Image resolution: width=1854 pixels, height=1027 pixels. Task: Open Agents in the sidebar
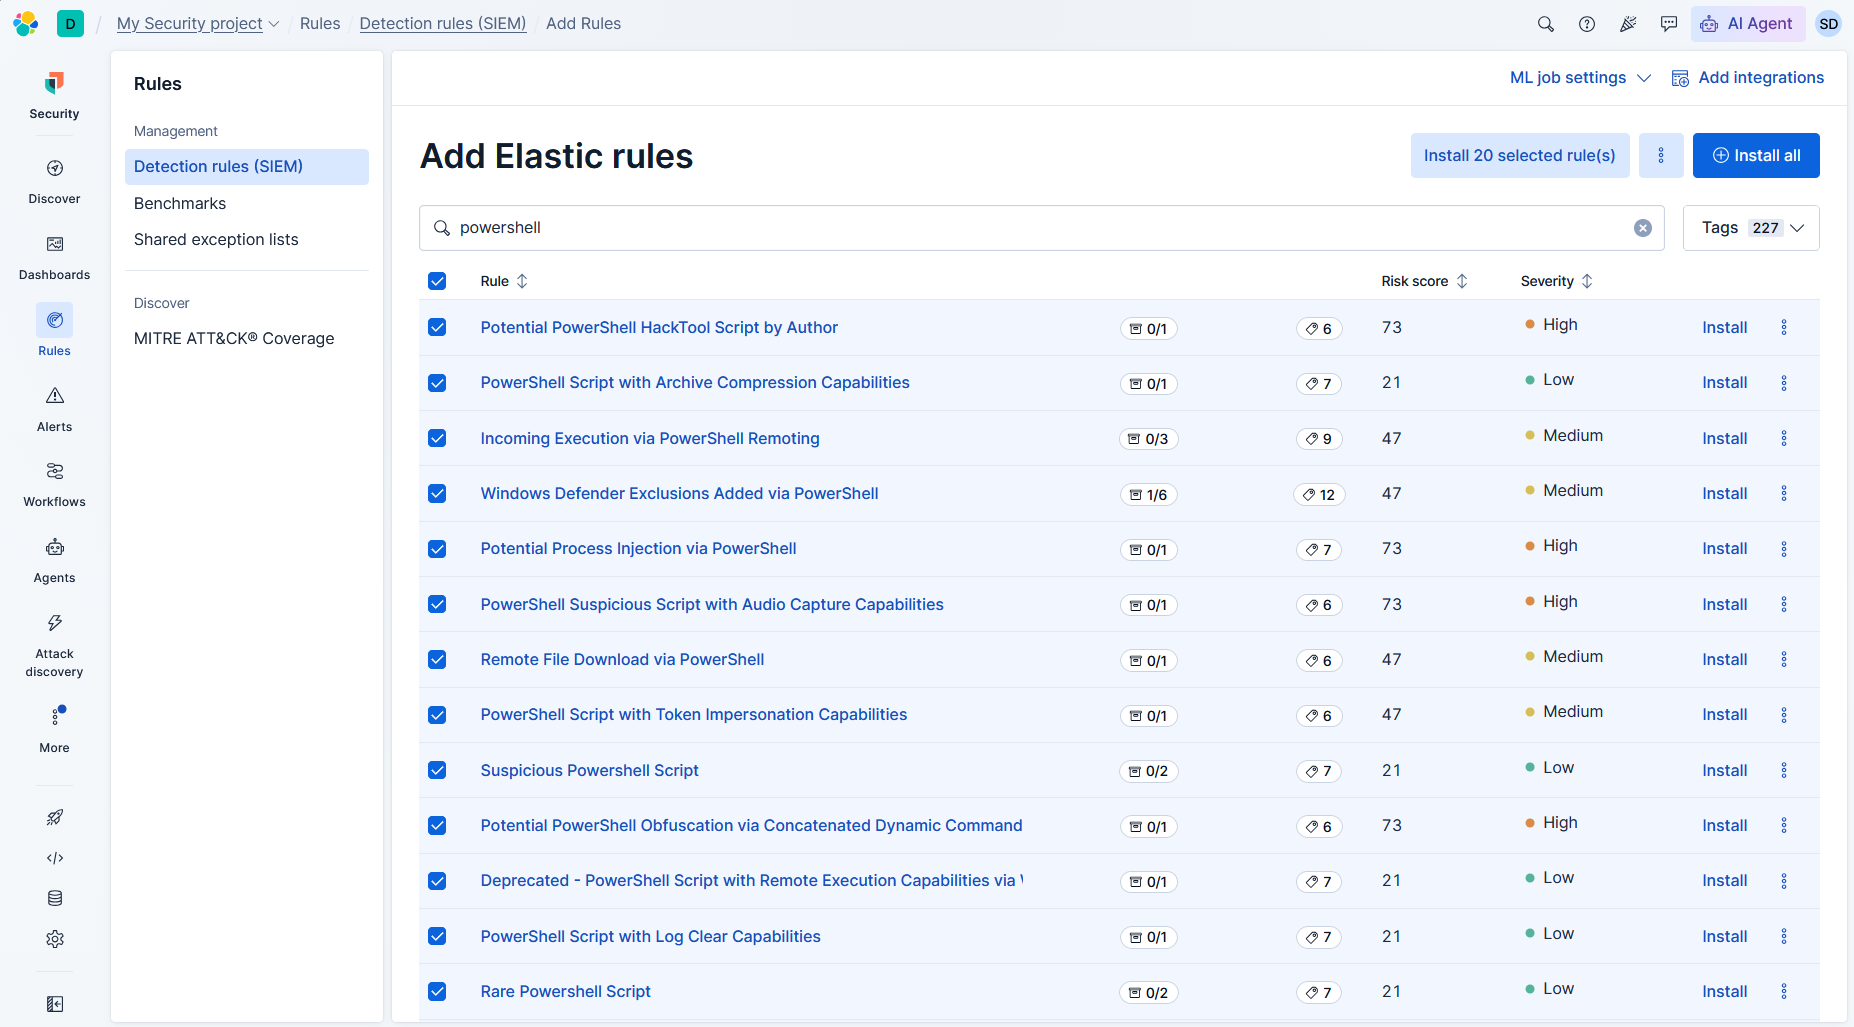pyautogui.click(x=54, y=561)
